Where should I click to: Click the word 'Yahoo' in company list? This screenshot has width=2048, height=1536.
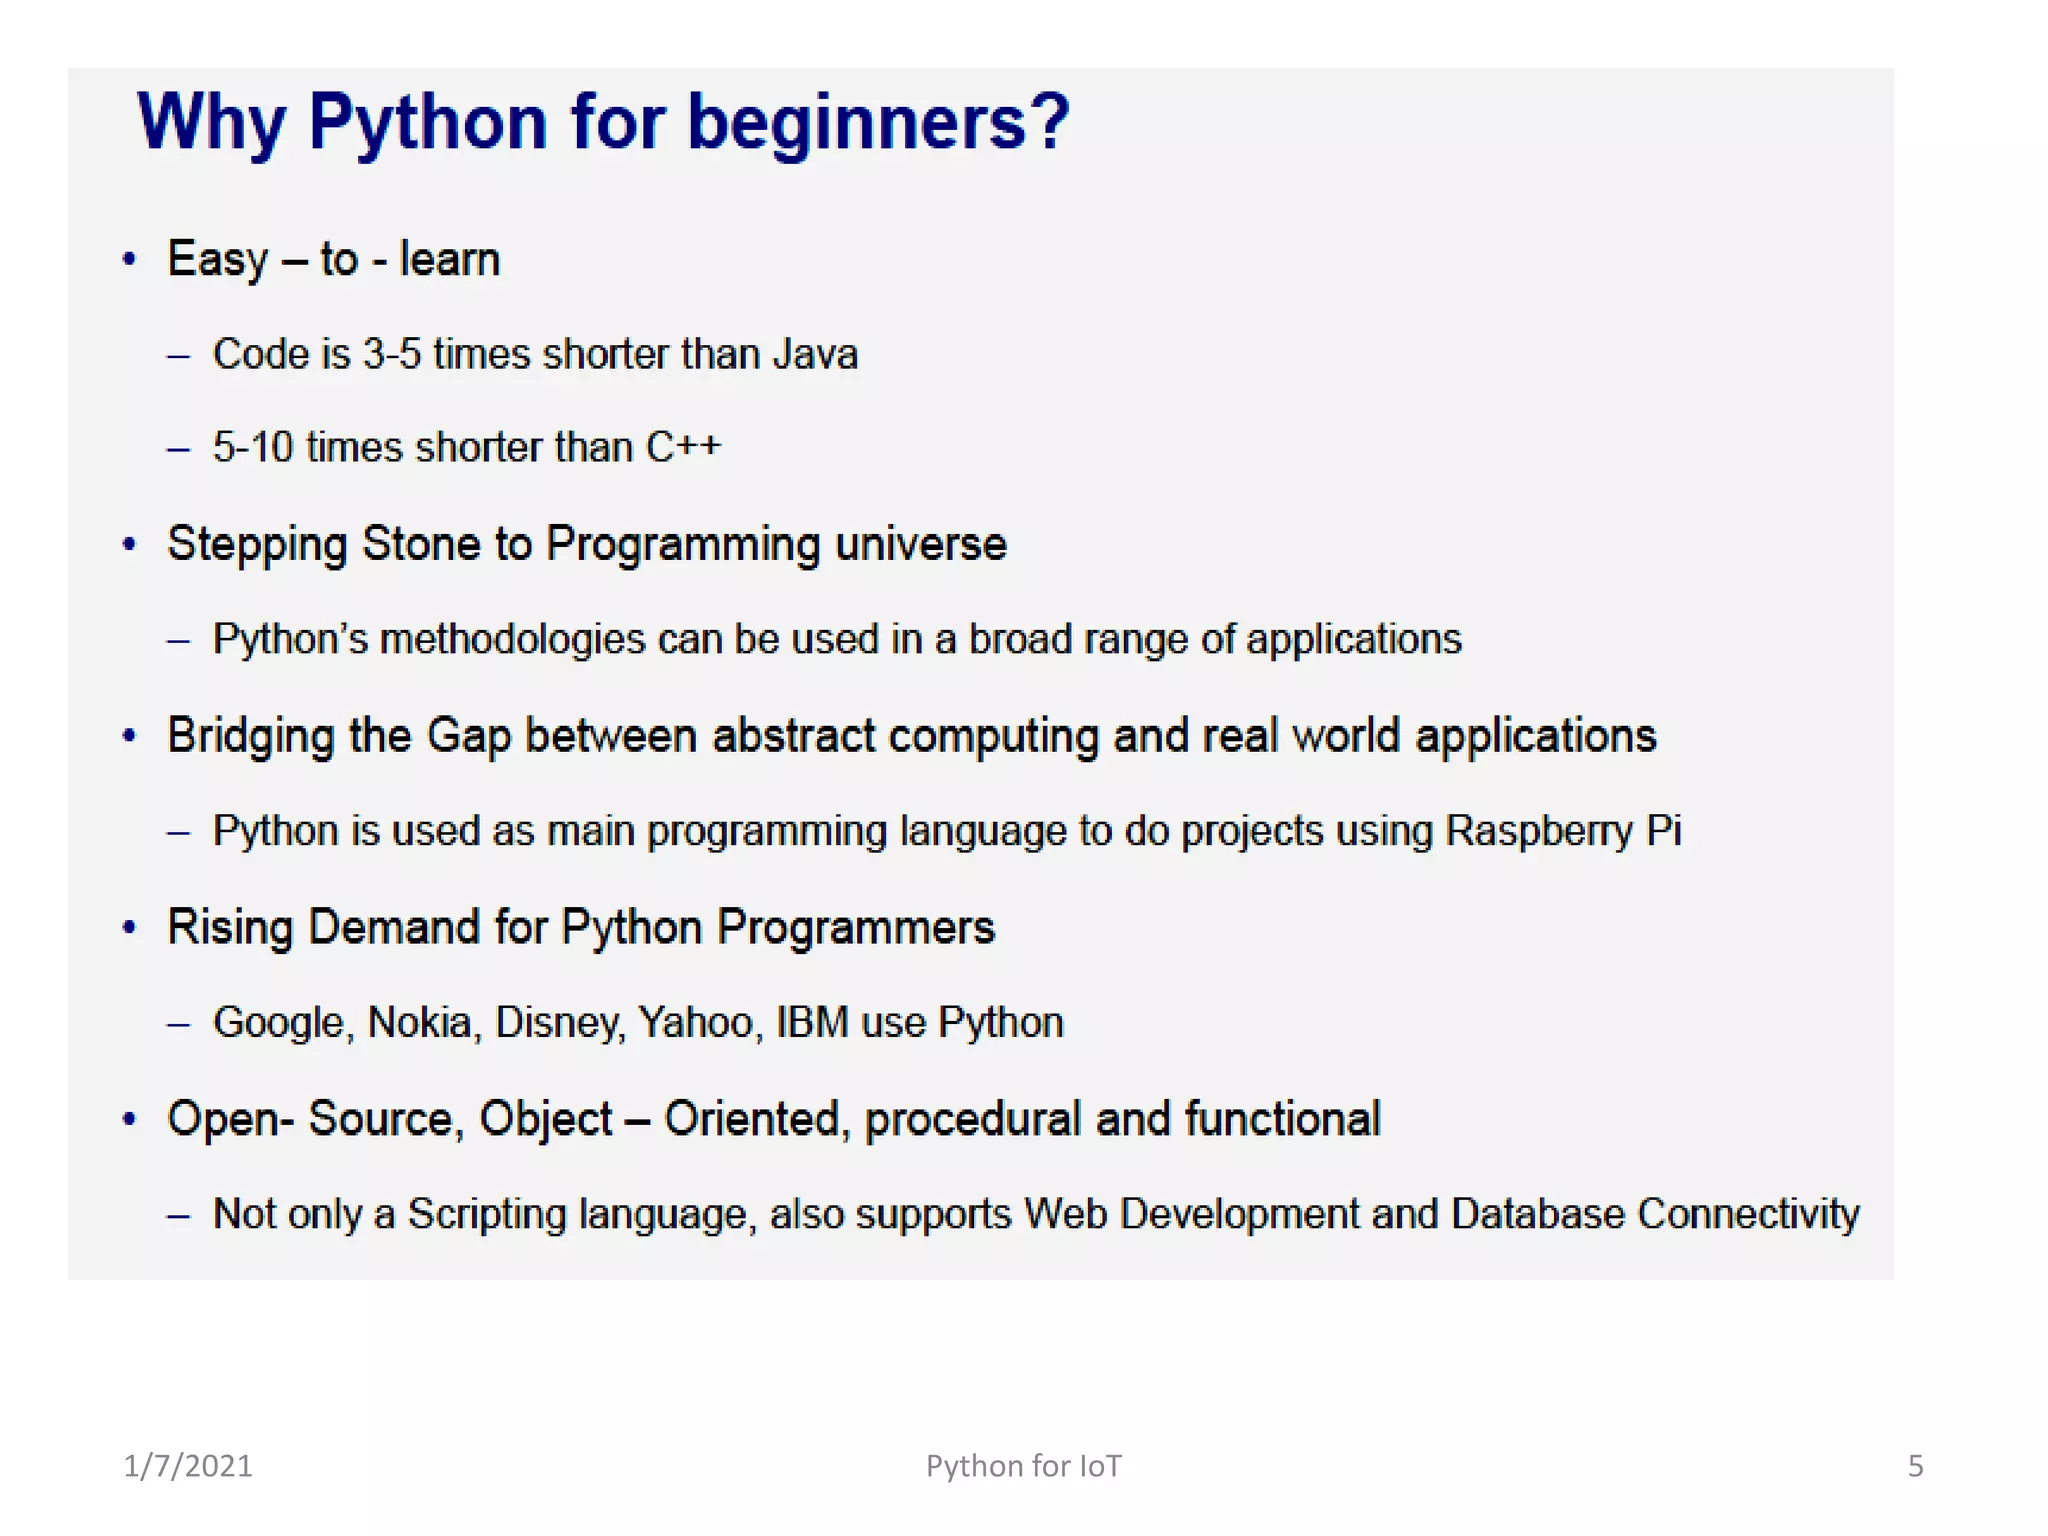pos(695,1022)
